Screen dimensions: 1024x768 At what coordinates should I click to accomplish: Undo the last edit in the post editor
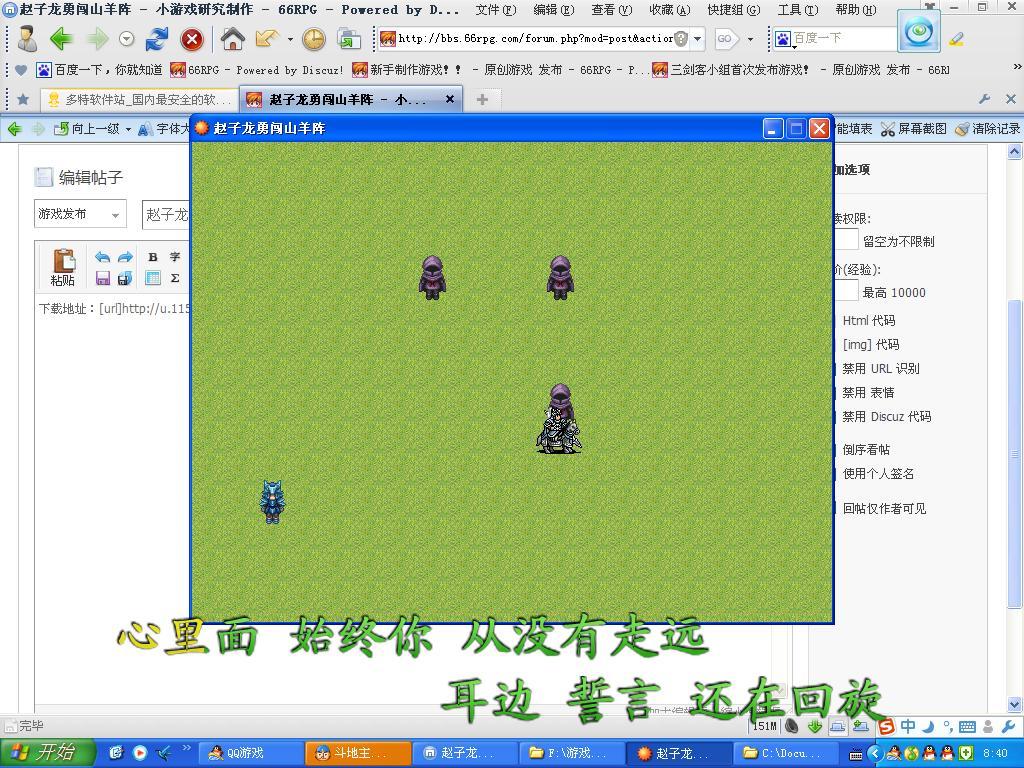(x=103, y=257)
